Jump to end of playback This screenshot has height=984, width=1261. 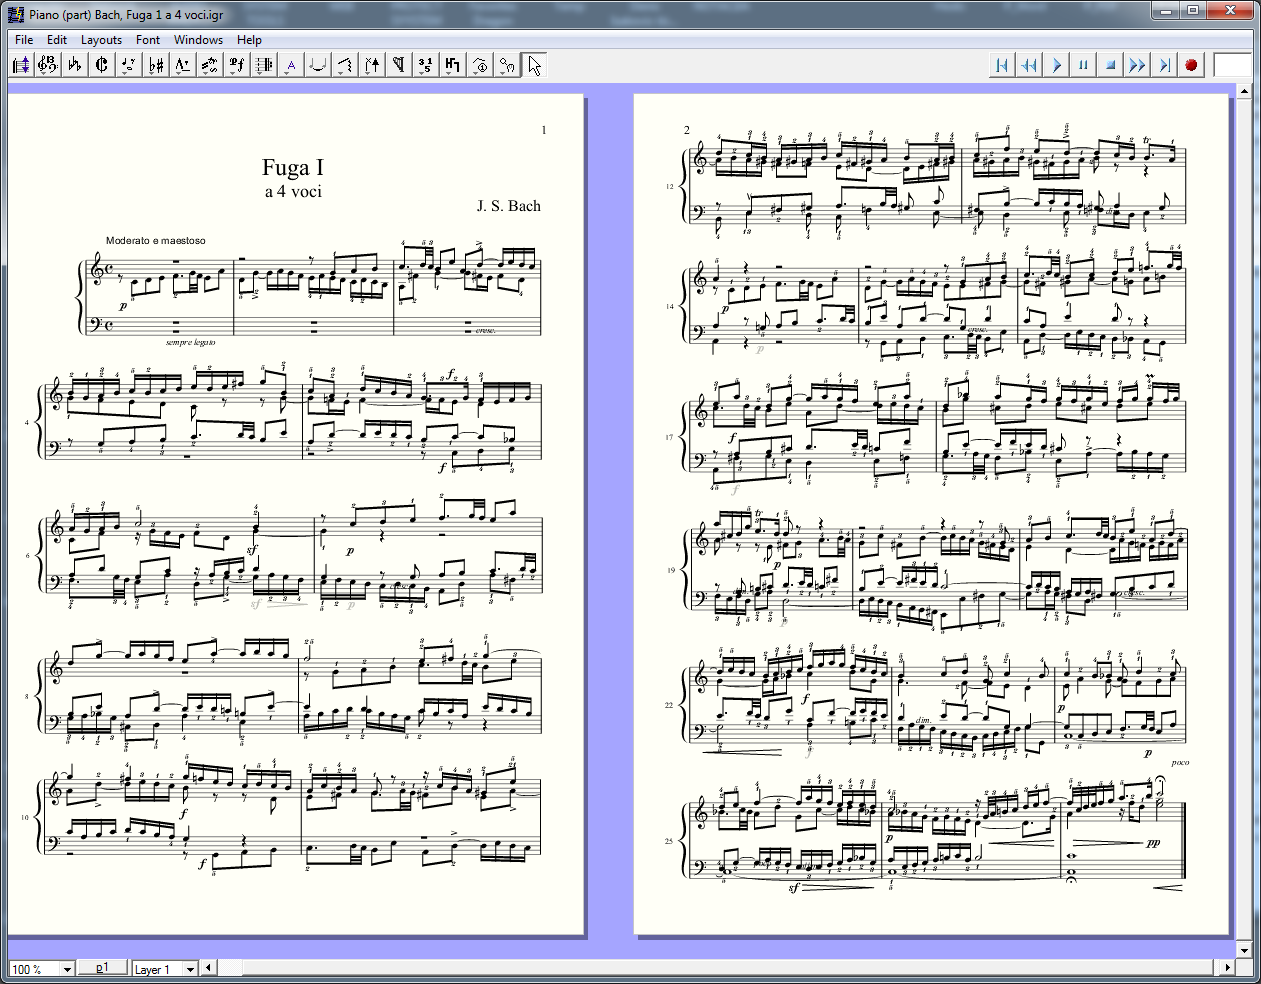click(x=1164, y=65)
